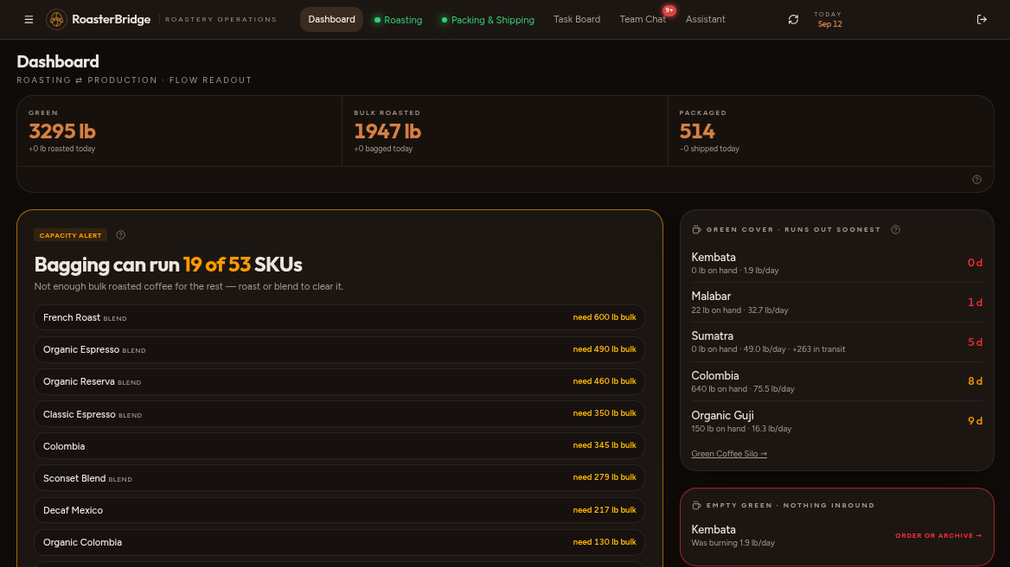
Task: Click Order or Archive for Kembata
Action: pyautogui.click(x=938, y=535)
